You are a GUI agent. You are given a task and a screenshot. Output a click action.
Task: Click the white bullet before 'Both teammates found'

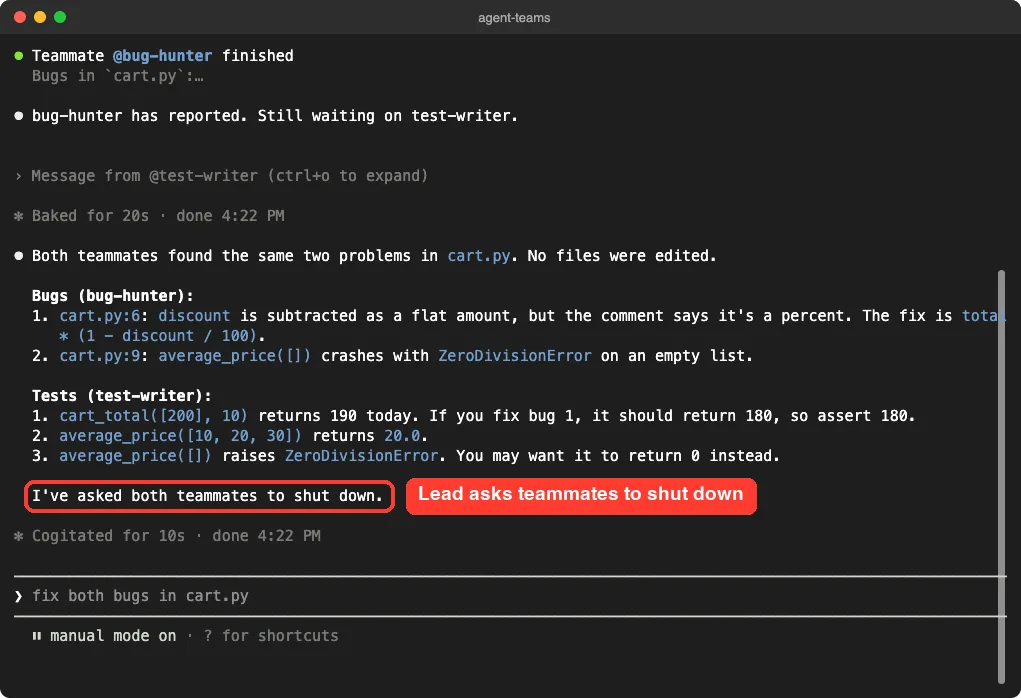[x=19, y=256]
